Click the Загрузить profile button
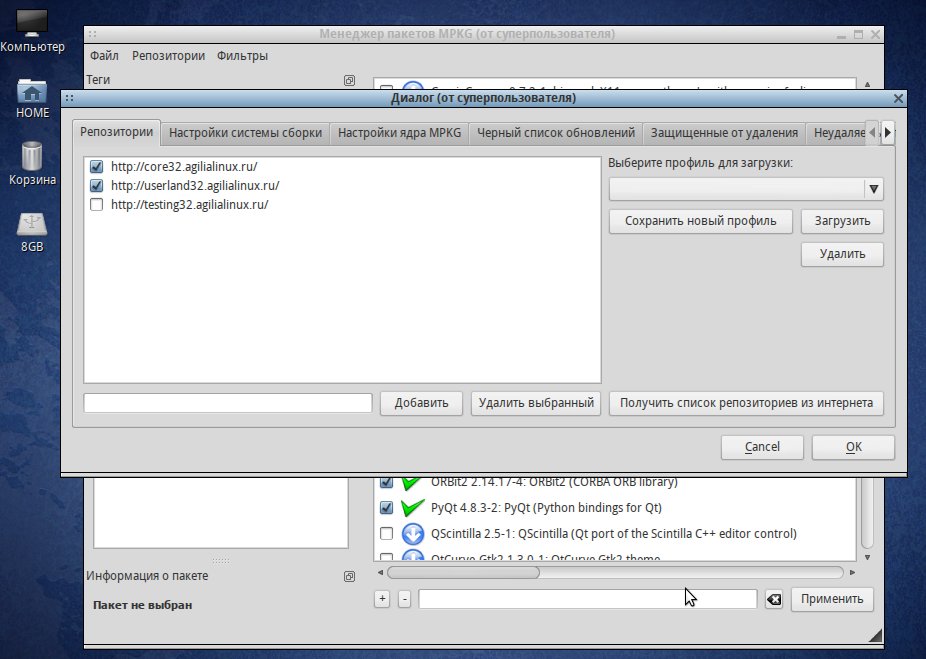The width and height of the screenshot is (926, 659). tap(842, 221)
